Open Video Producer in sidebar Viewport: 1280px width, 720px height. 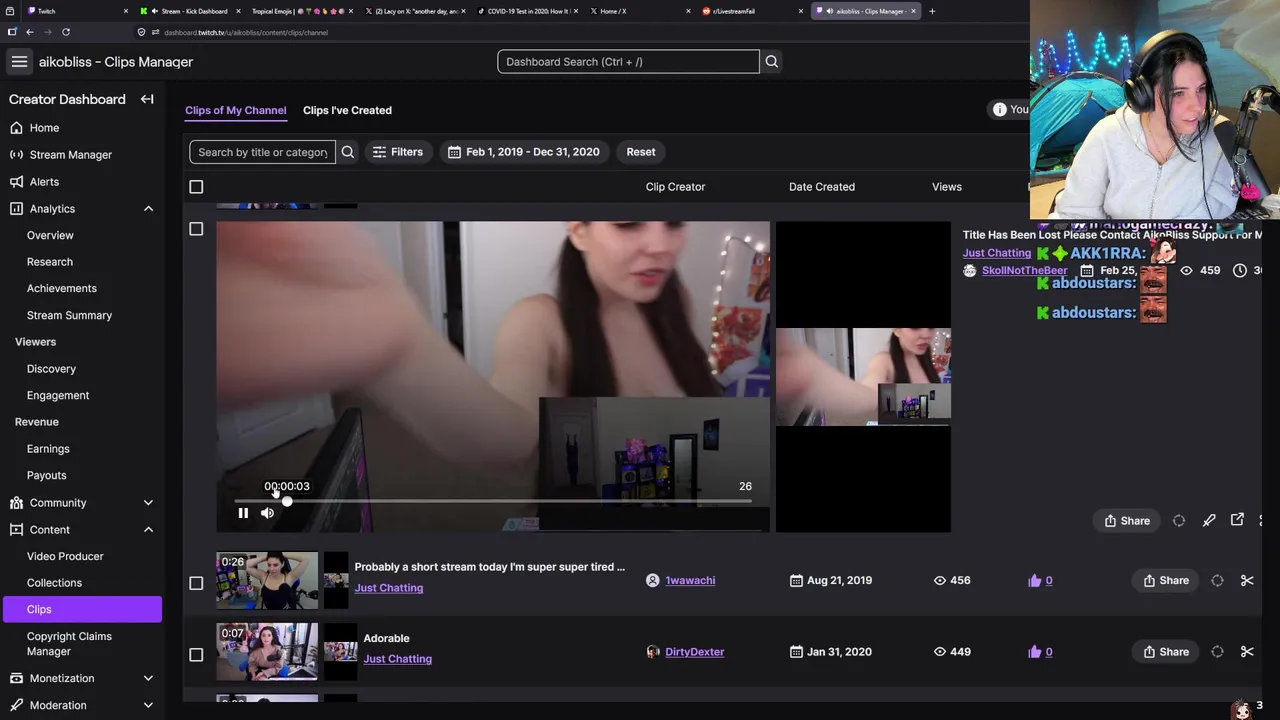(x=65, y=556)
